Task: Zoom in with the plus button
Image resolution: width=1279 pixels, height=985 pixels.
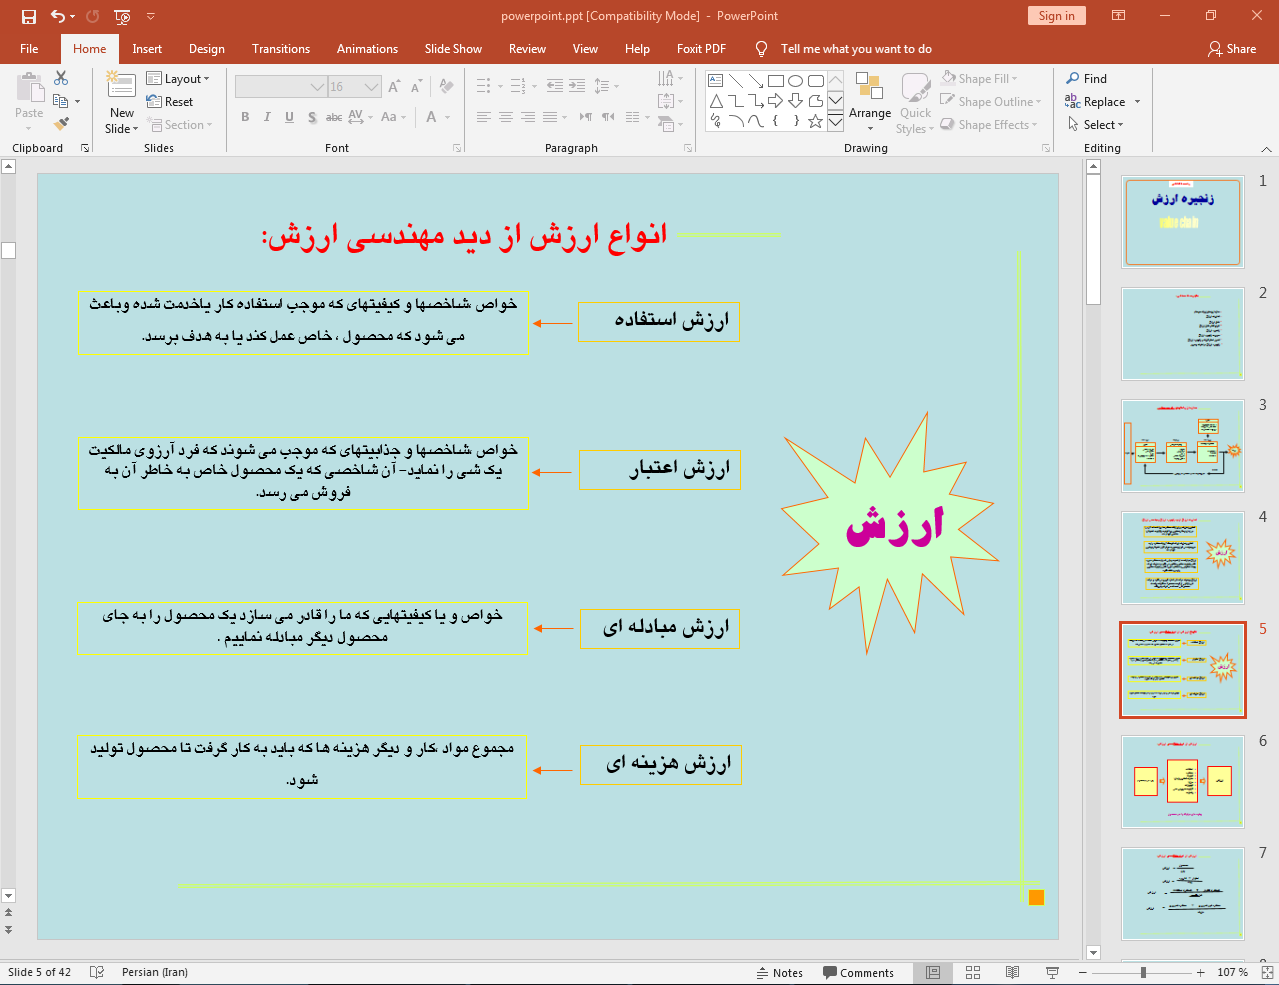Action: click(x=1201, y=973)
